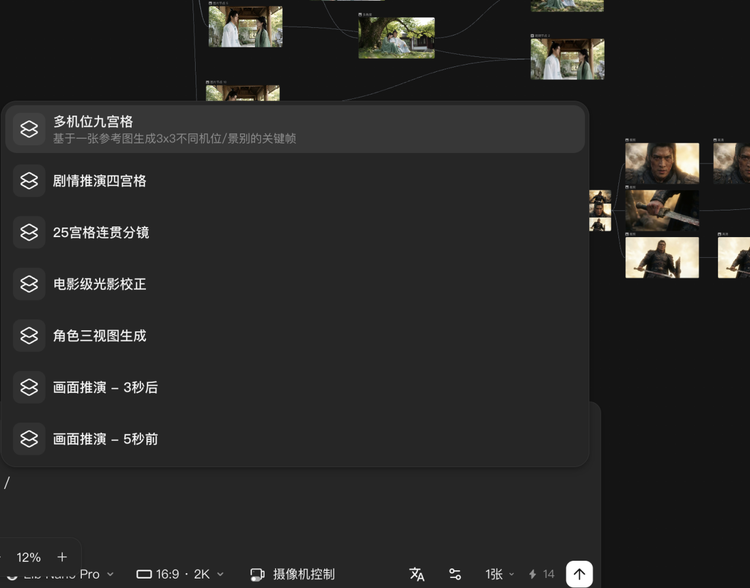Click the camera icon next to 摄像机控制

click(257, 574)
